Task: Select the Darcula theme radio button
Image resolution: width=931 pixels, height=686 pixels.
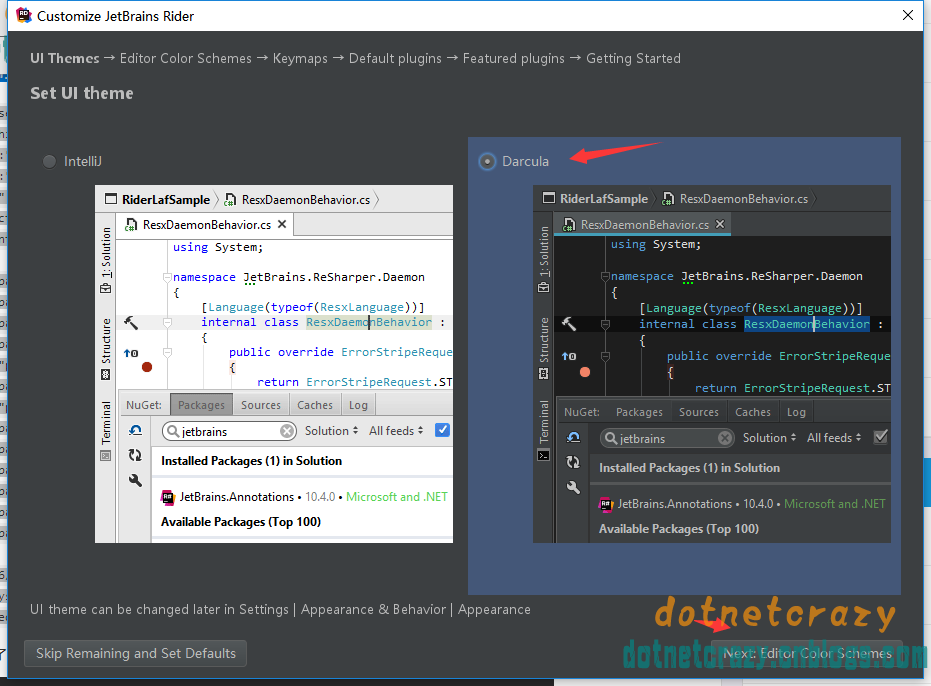Action: 487,161
